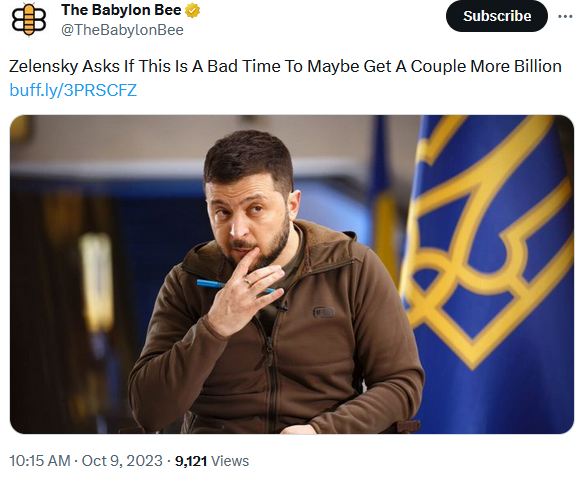This screenshot has height=487, width=585.
Task: Open The Babylon Bee display name
Action: click(121, 10)
